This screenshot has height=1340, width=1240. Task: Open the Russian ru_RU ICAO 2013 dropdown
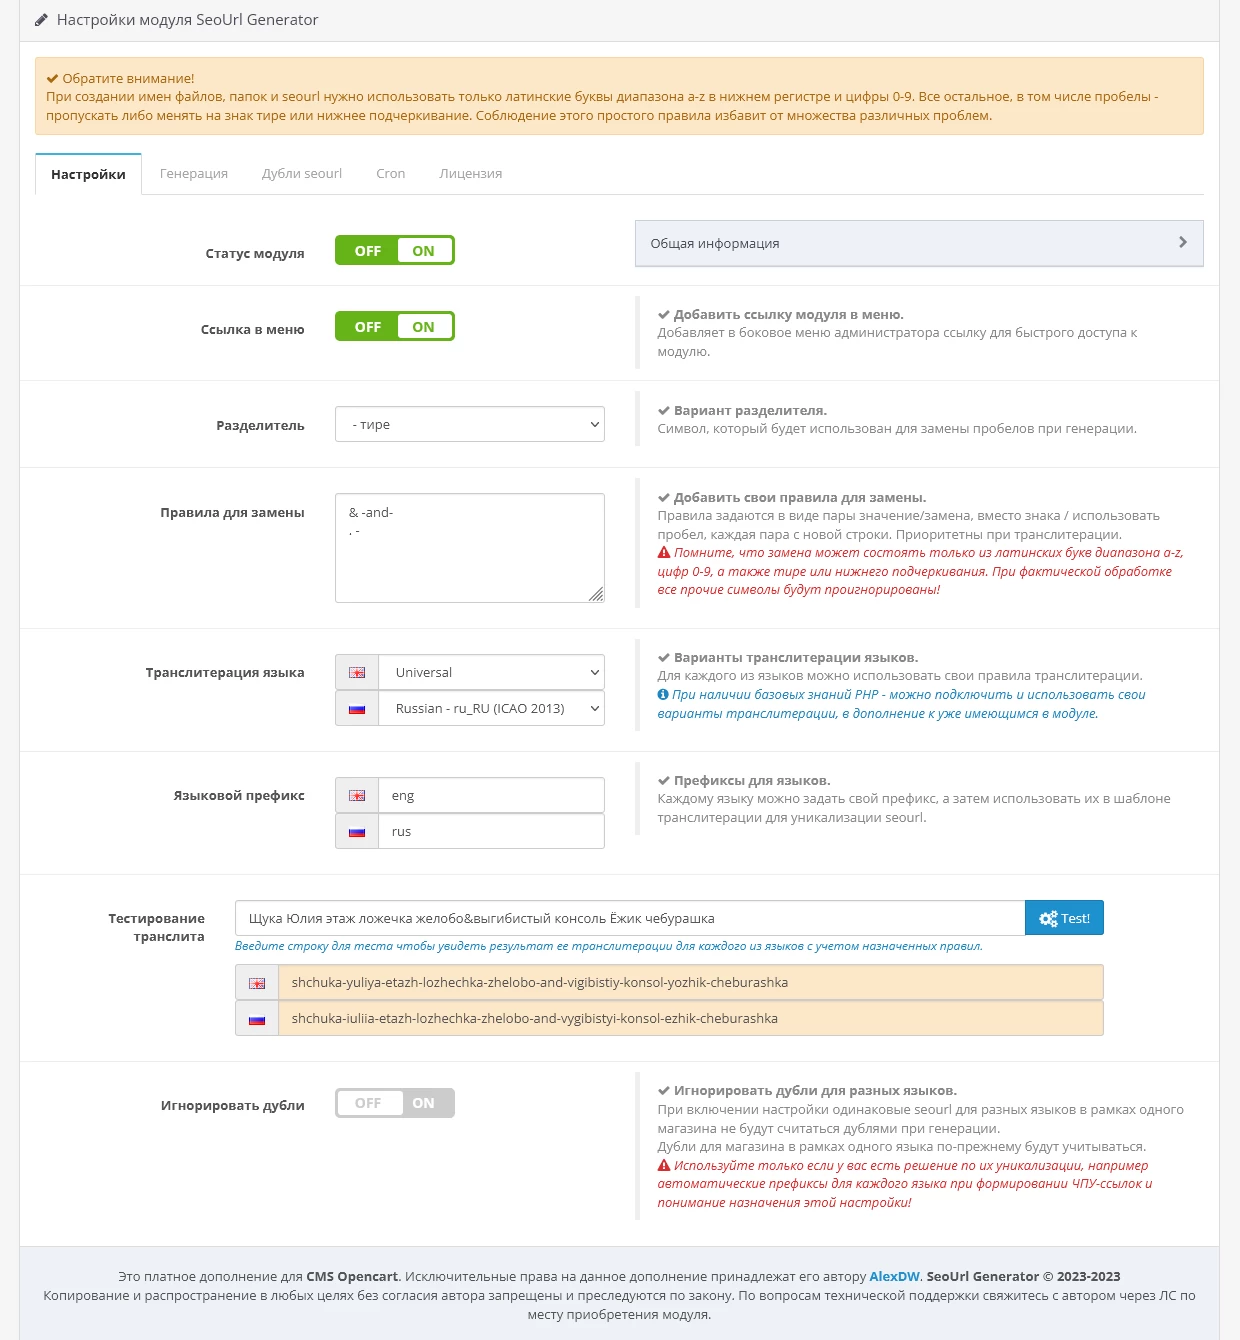pyautogui.click(x=491, y=708)
